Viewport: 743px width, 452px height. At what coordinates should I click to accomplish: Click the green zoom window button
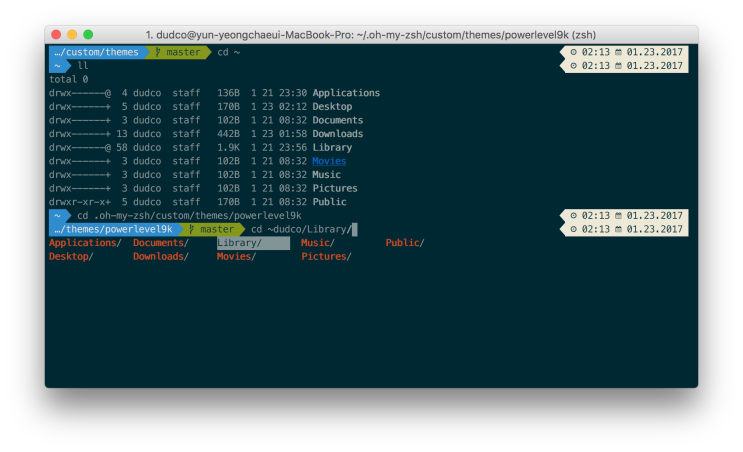(x=88, y=35)
